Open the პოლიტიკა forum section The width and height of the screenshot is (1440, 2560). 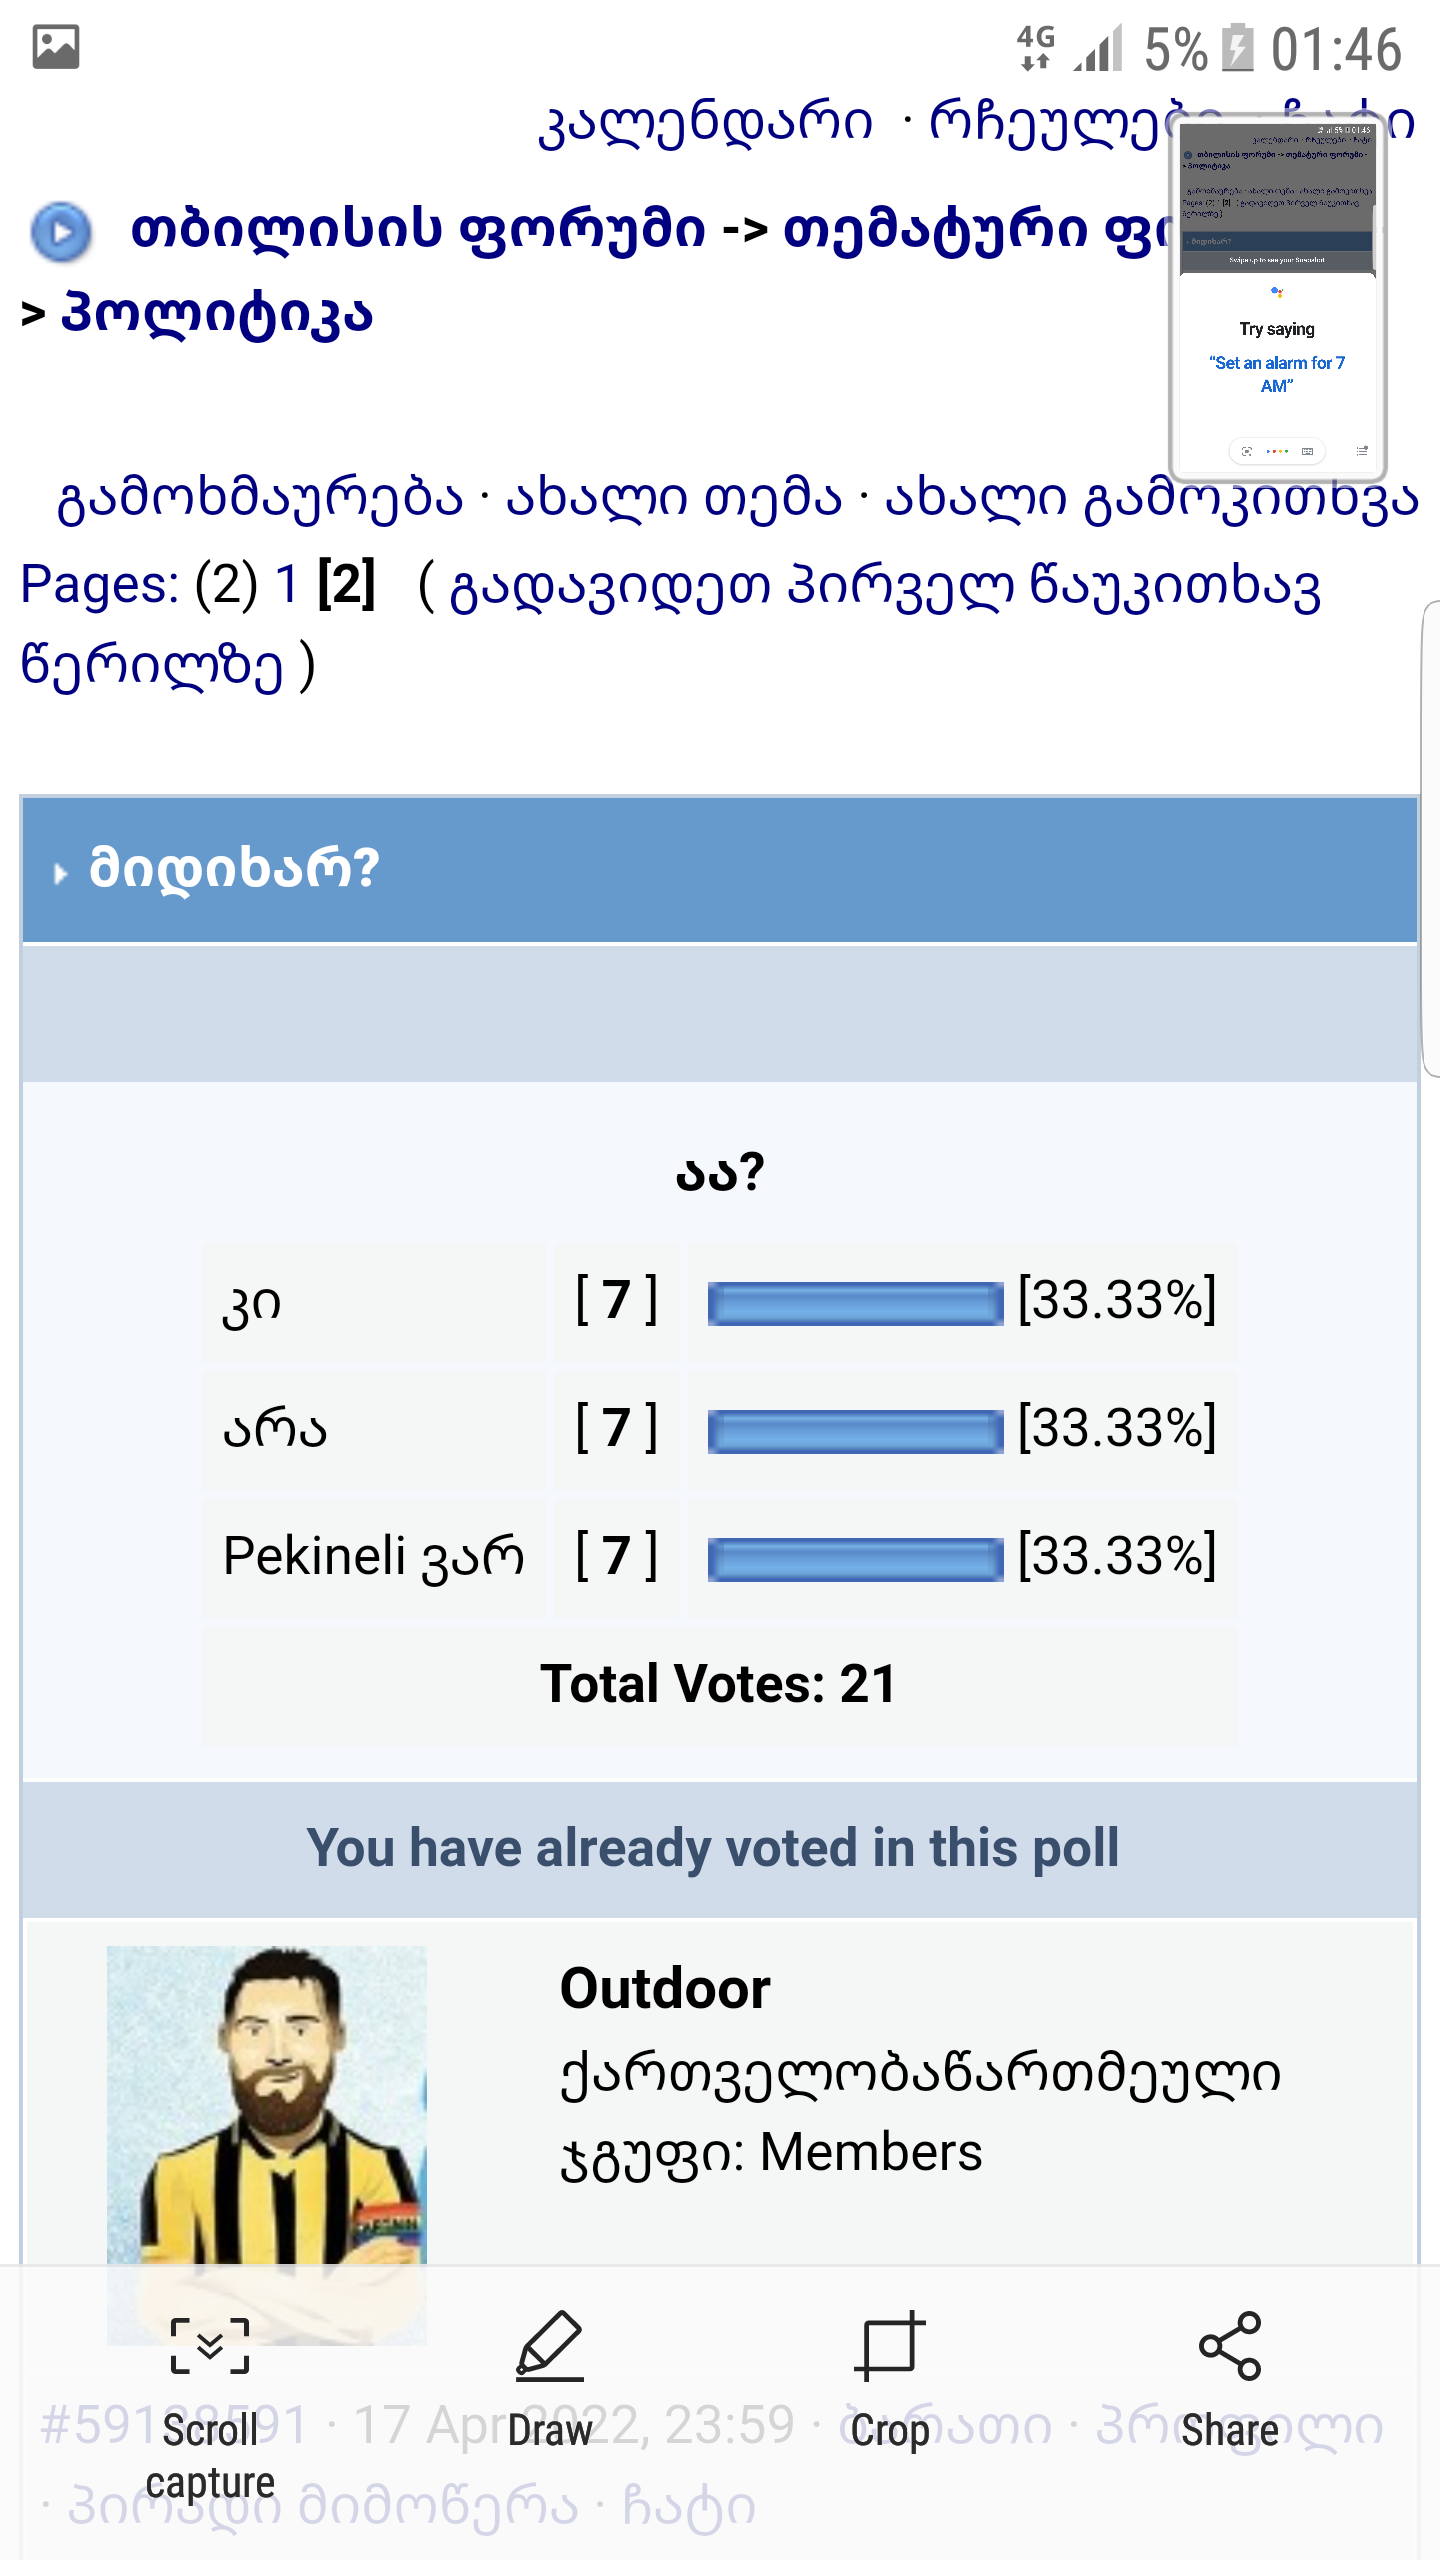(217, 314)
